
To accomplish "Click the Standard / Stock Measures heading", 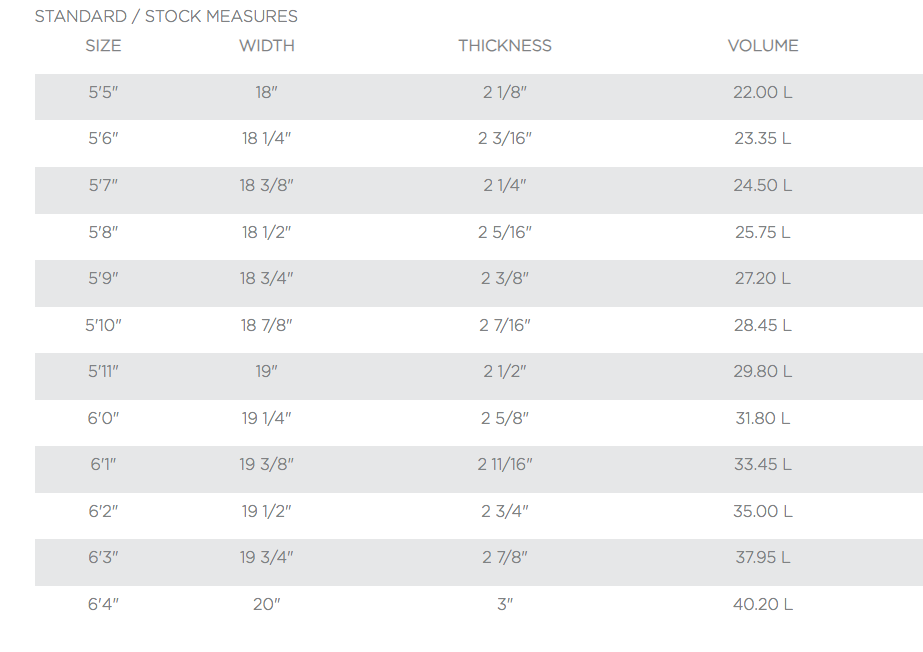I will (166, 17).
